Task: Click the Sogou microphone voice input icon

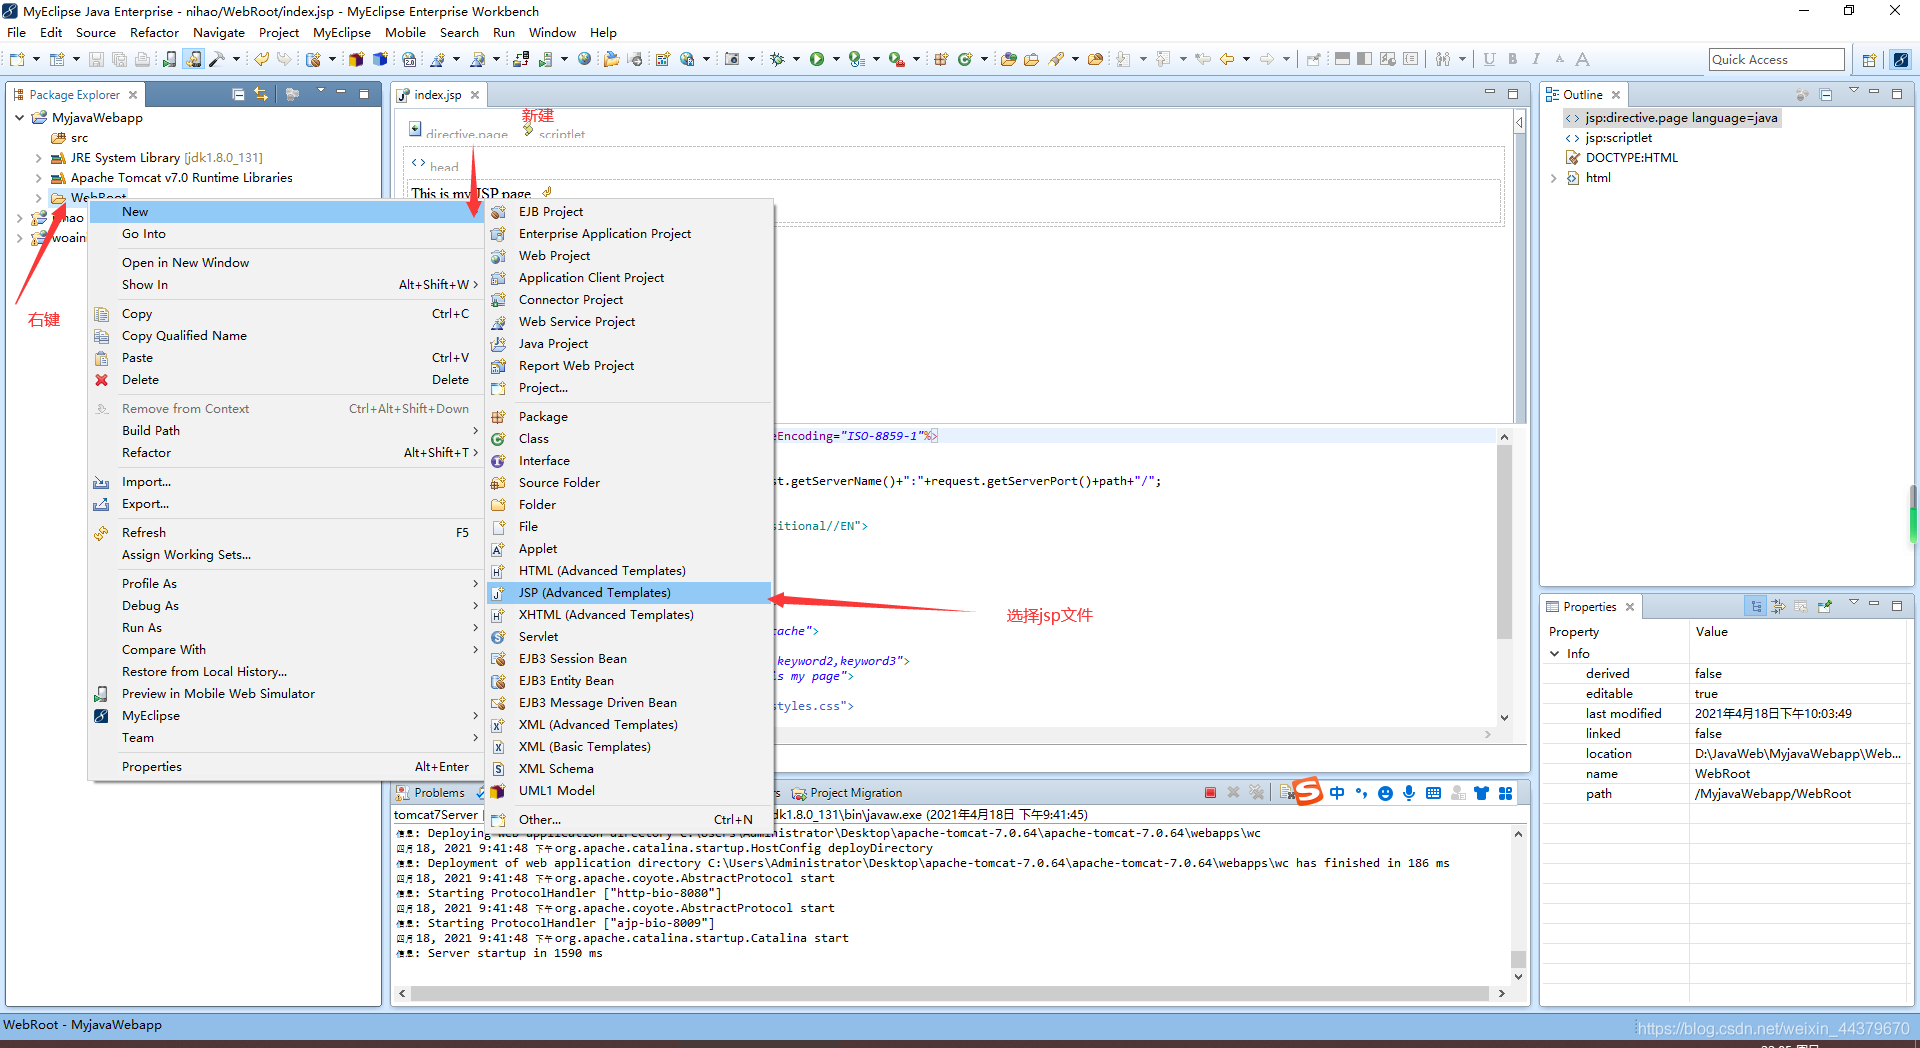Action: point(1409,793)
